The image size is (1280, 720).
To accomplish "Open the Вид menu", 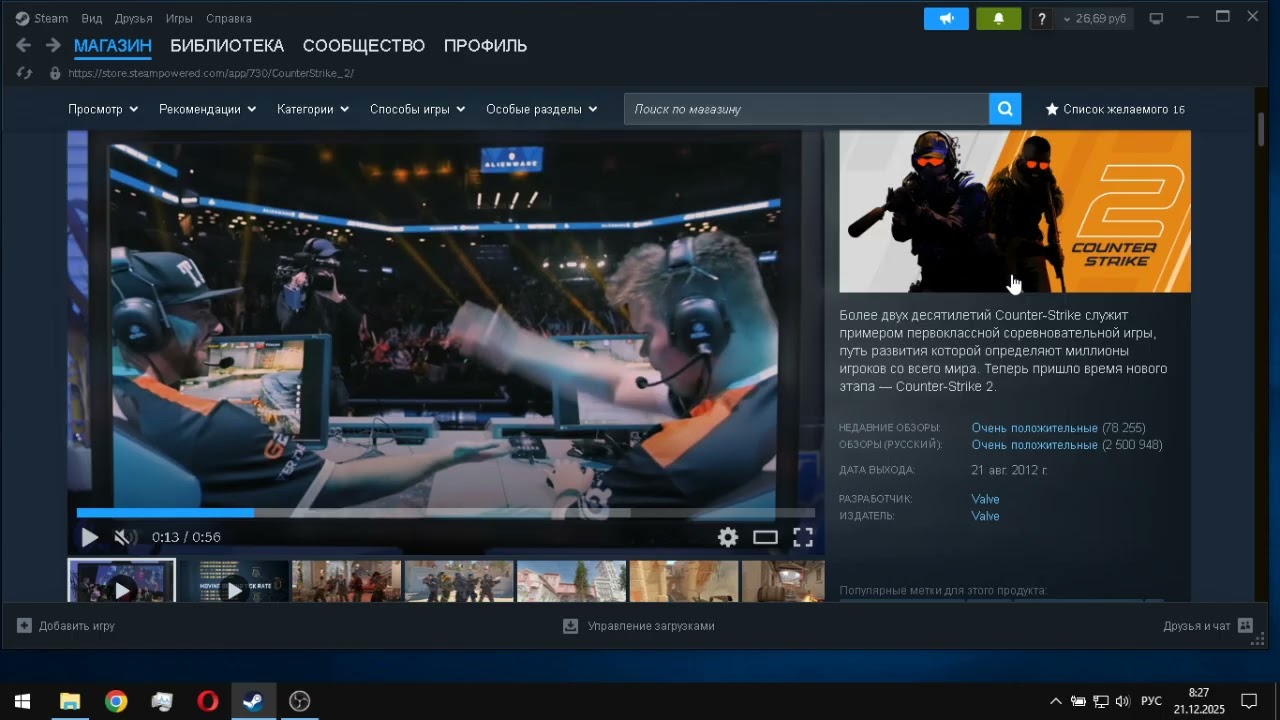I will 91,18.
